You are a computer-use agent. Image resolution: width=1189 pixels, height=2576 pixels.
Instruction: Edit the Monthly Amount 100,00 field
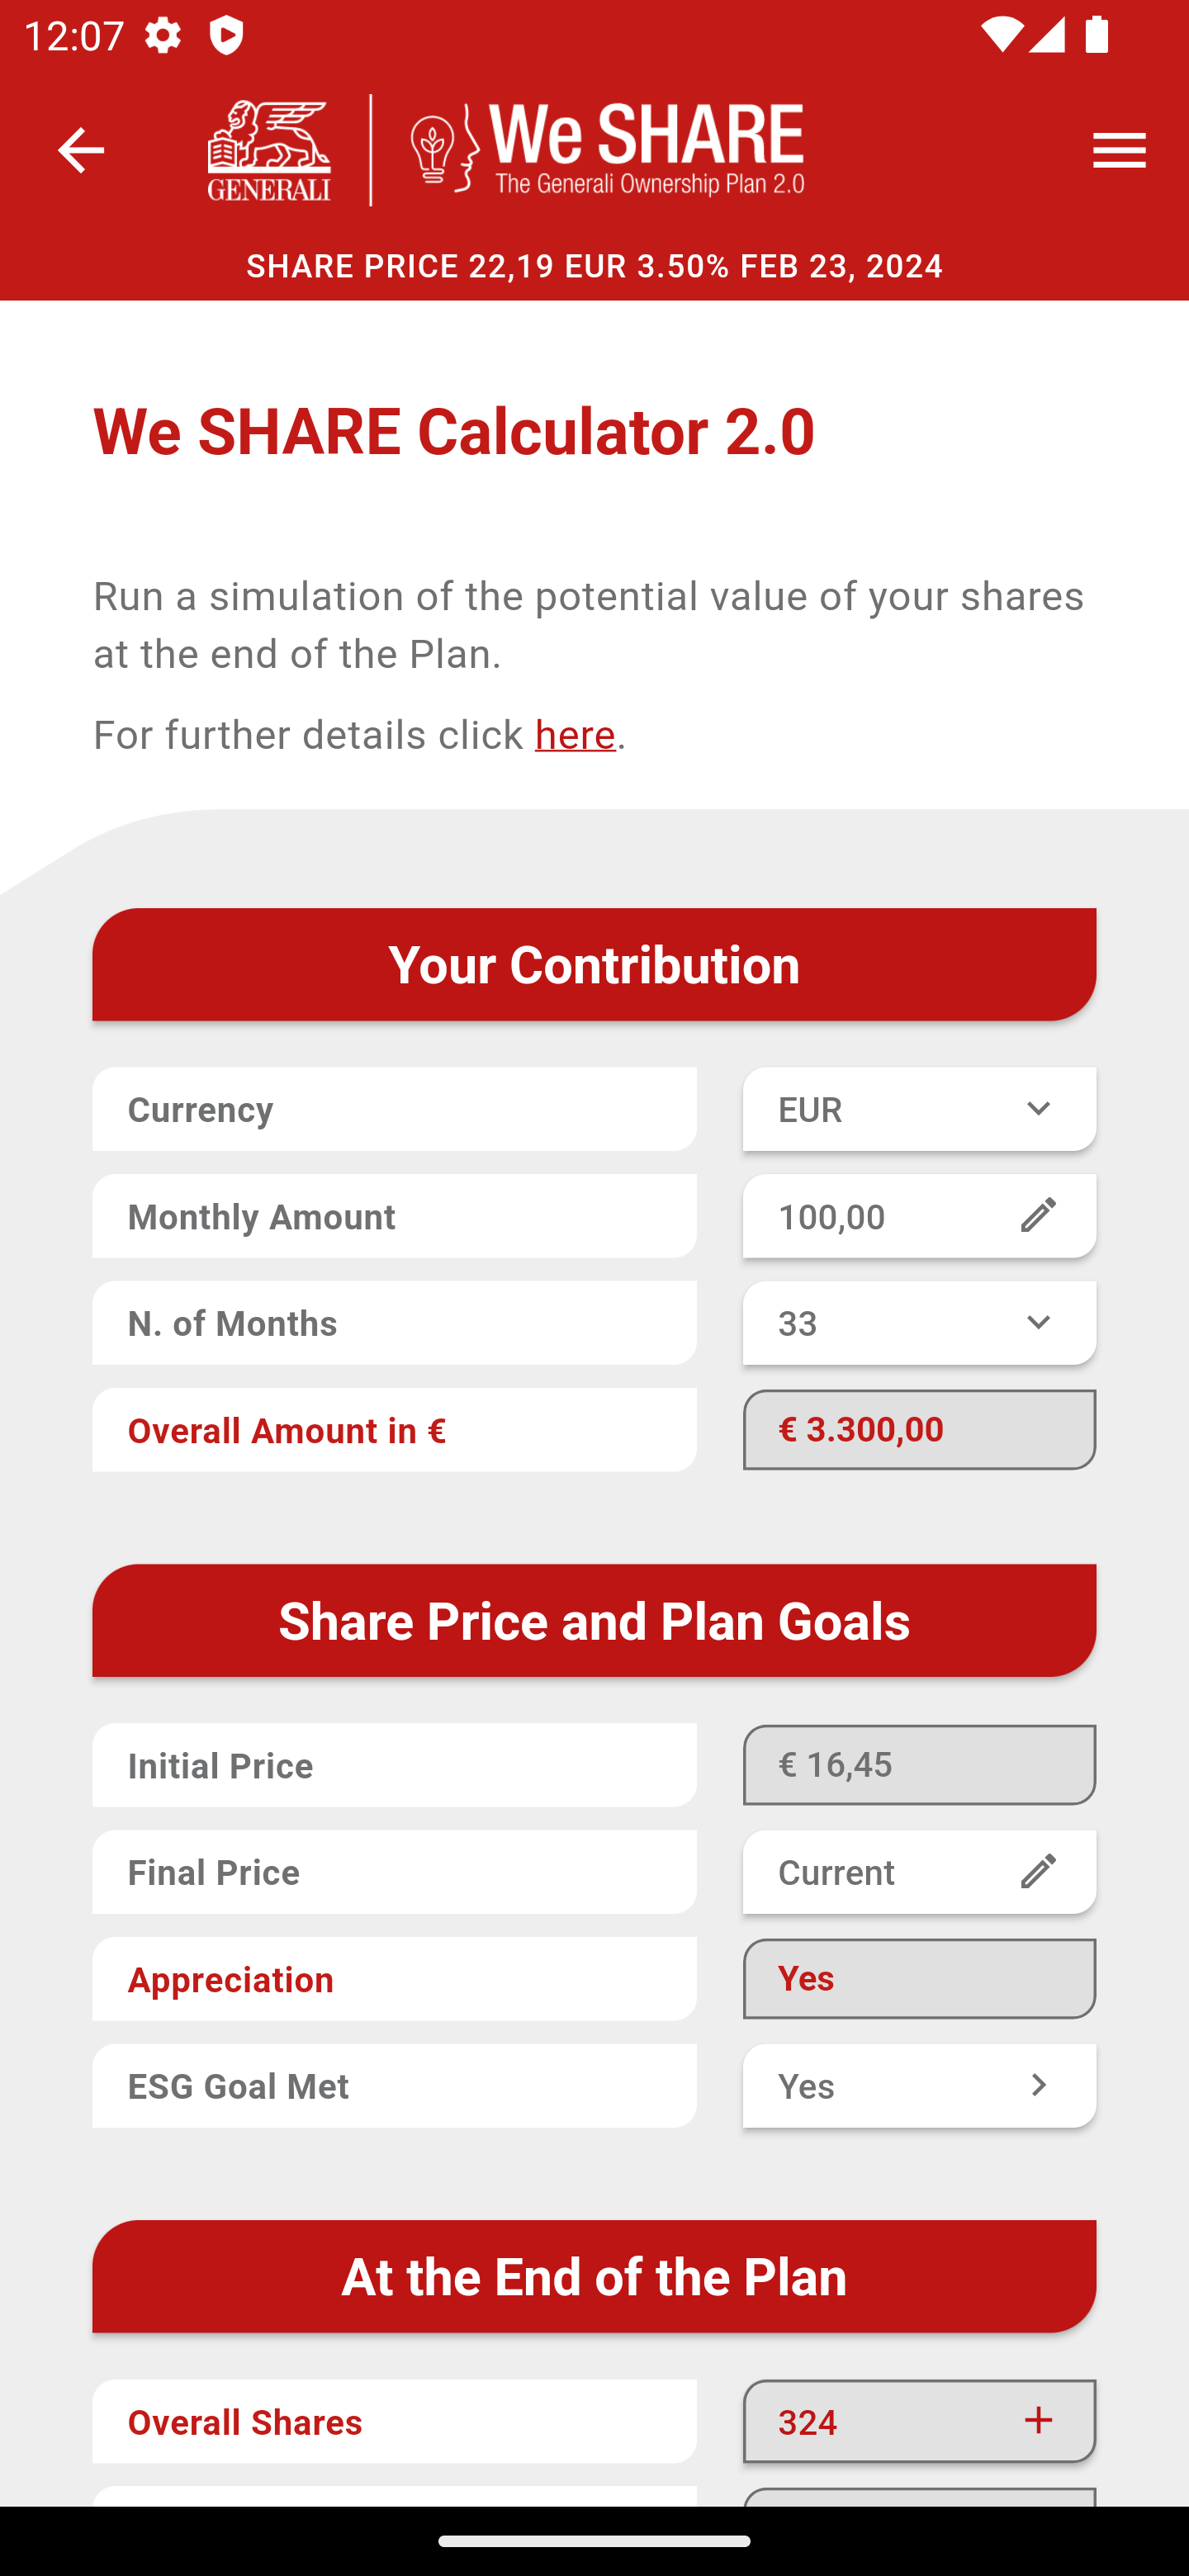[880, 1217]
